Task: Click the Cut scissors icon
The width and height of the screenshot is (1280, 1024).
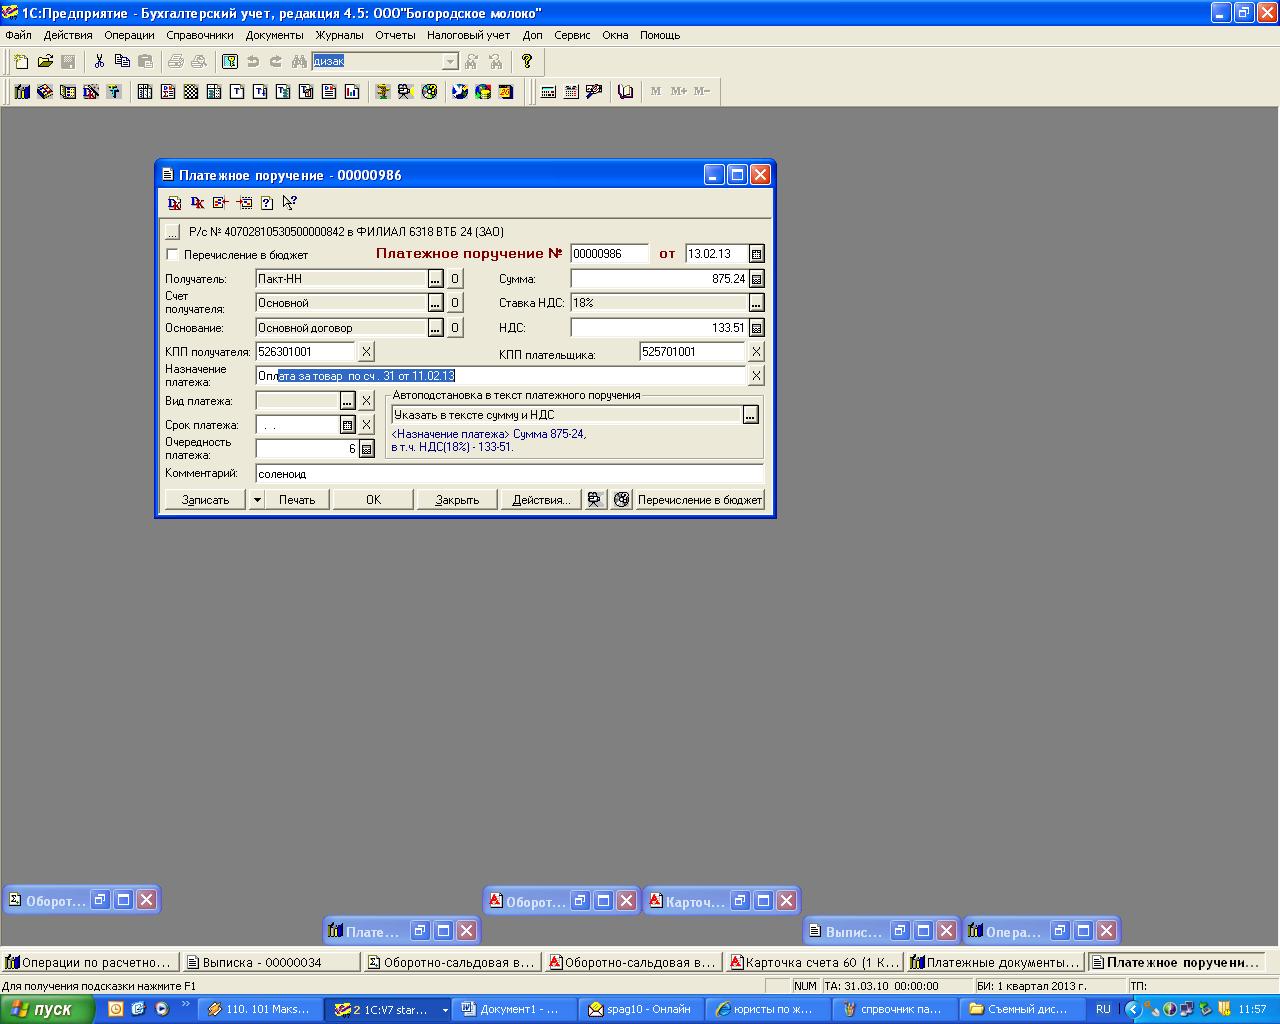Action: (x=99, y=61)
